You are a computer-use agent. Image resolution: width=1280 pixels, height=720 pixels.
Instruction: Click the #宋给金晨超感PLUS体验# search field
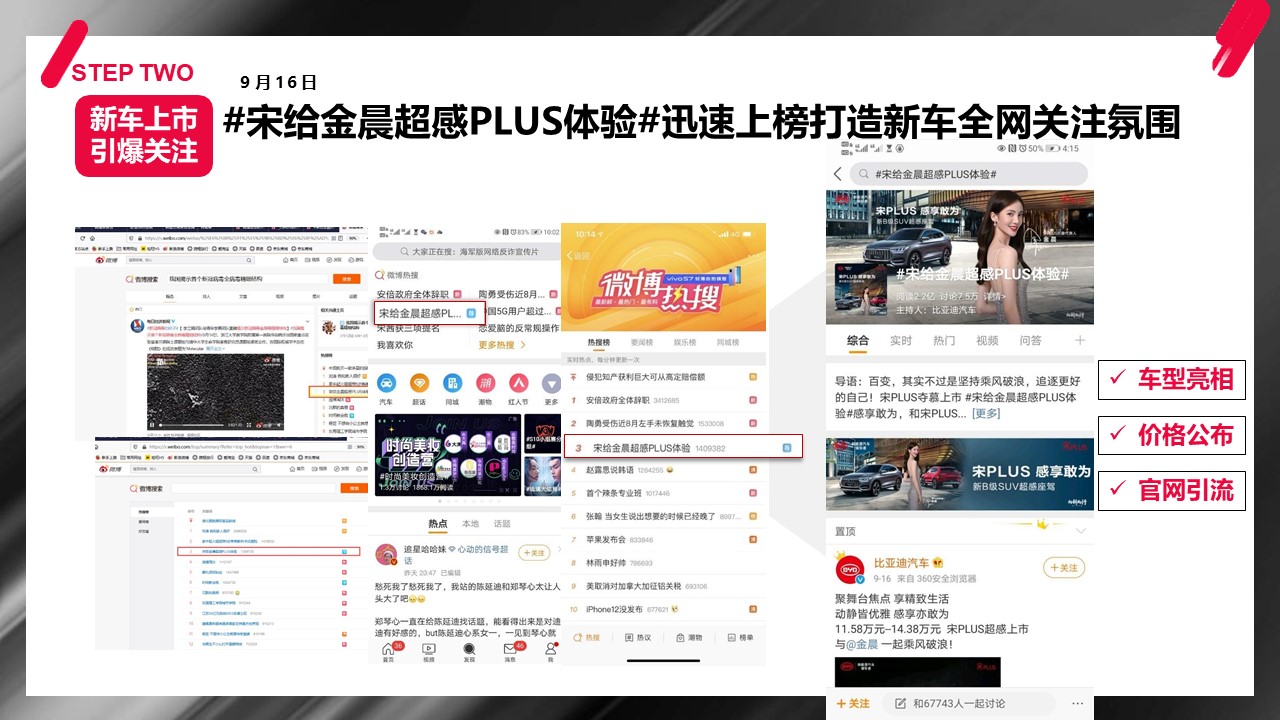pos(968,174)
